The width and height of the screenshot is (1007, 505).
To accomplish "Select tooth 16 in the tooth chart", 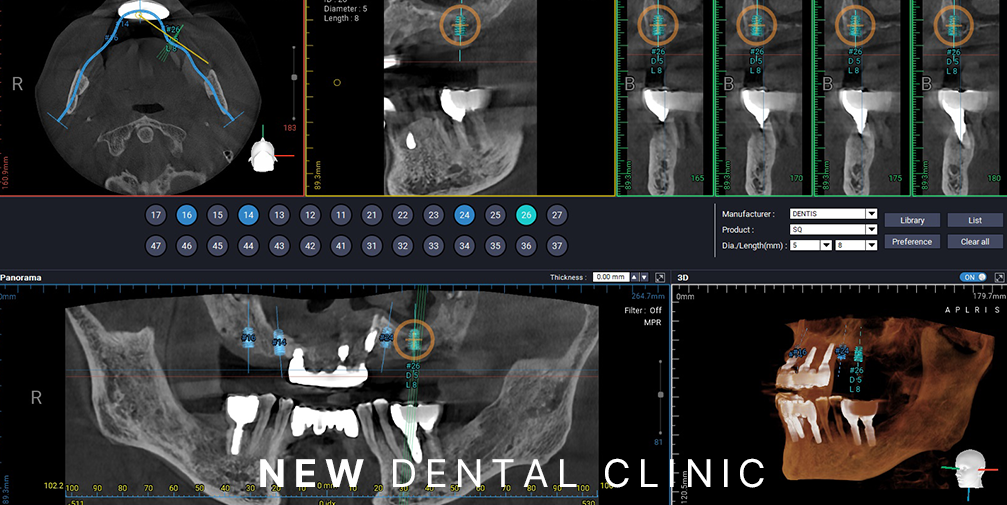I will [x=186, y=215].
